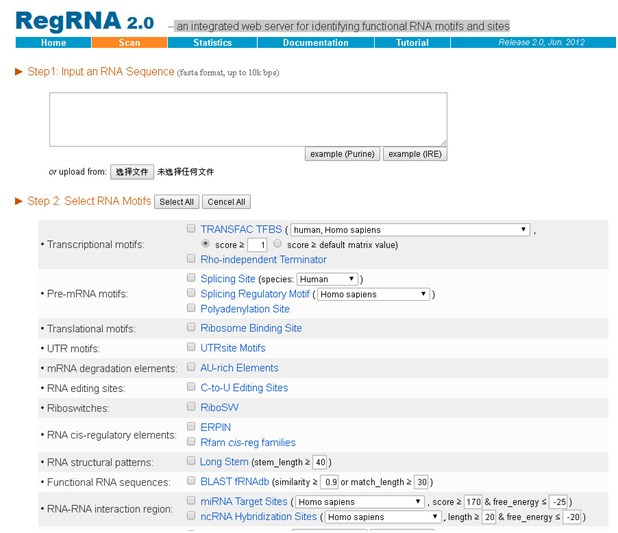Click inside the RNA sequence text area
This screenshot has height=533, width=618.
(x=248, y=119)
